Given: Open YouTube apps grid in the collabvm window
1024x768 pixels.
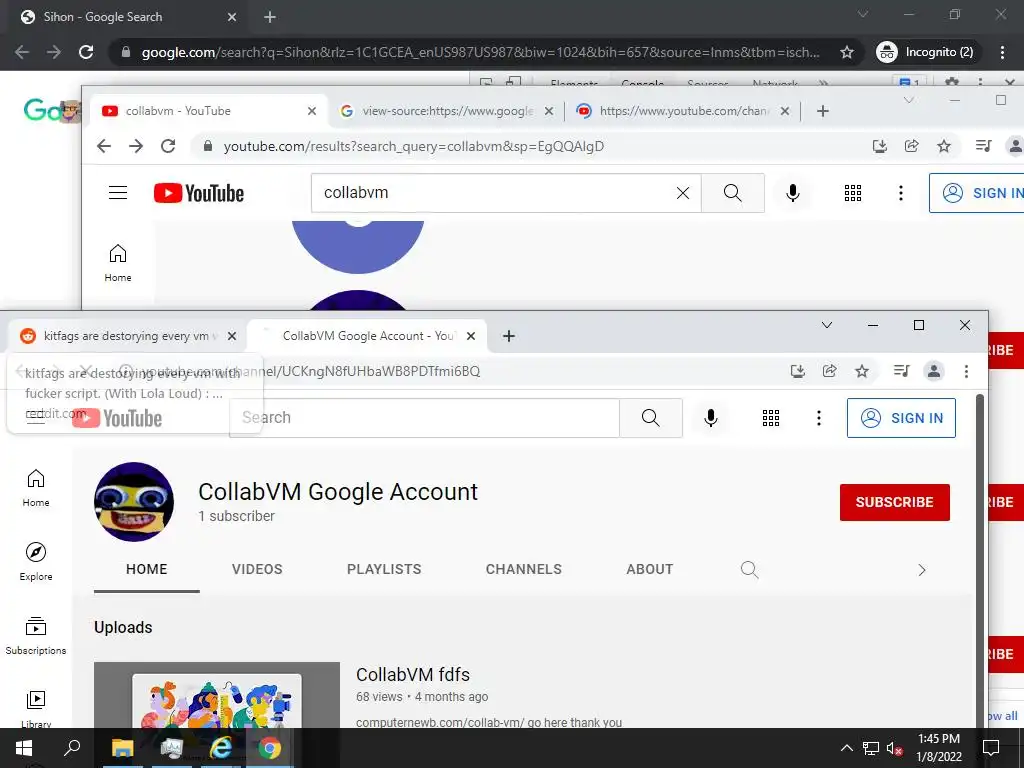Looking at the screenshot, I should (x=853, y=193).
